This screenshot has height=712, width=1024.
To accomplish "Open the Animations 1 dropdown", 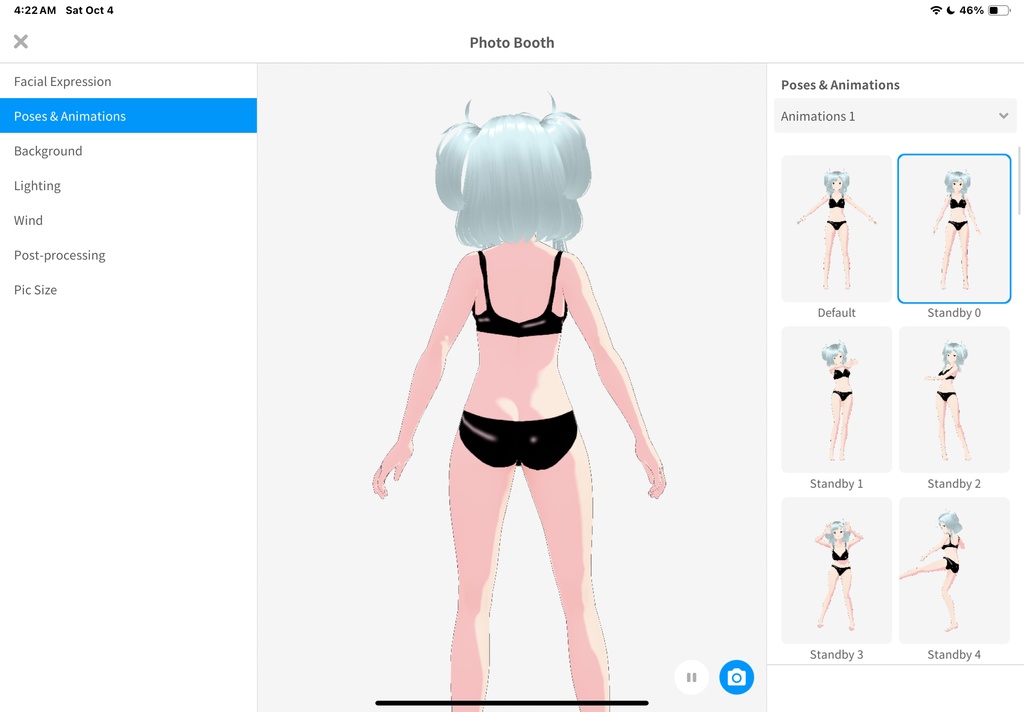I will 895,116.
